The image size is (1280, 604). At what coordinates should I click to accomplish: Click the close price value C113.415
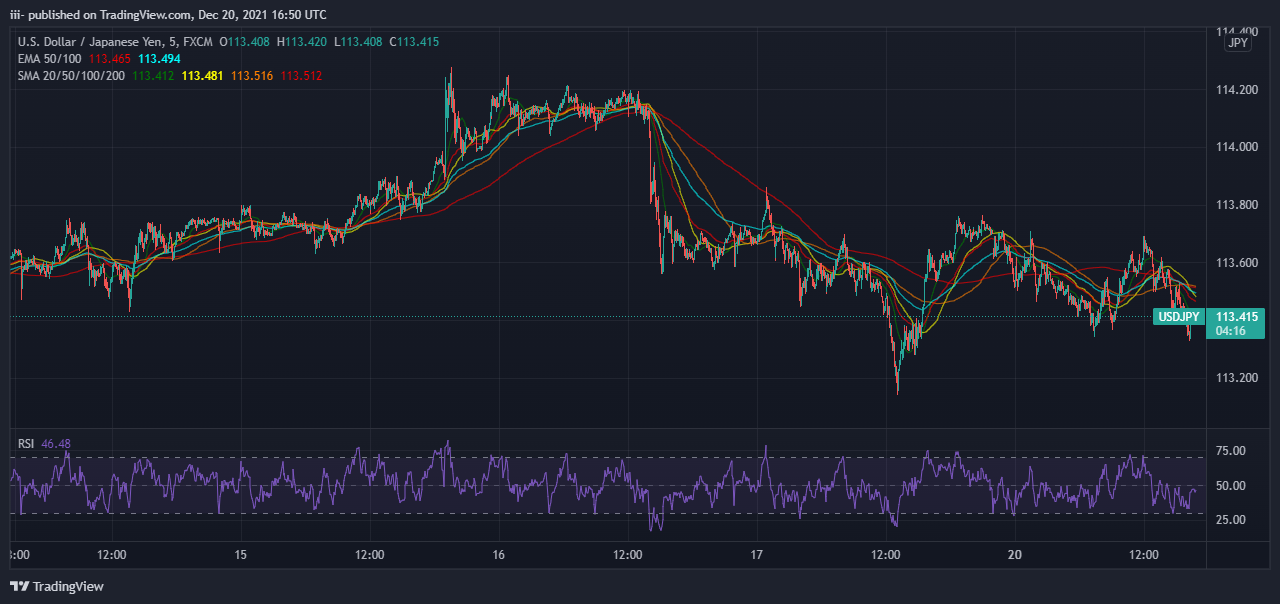(x=413, y=42)
